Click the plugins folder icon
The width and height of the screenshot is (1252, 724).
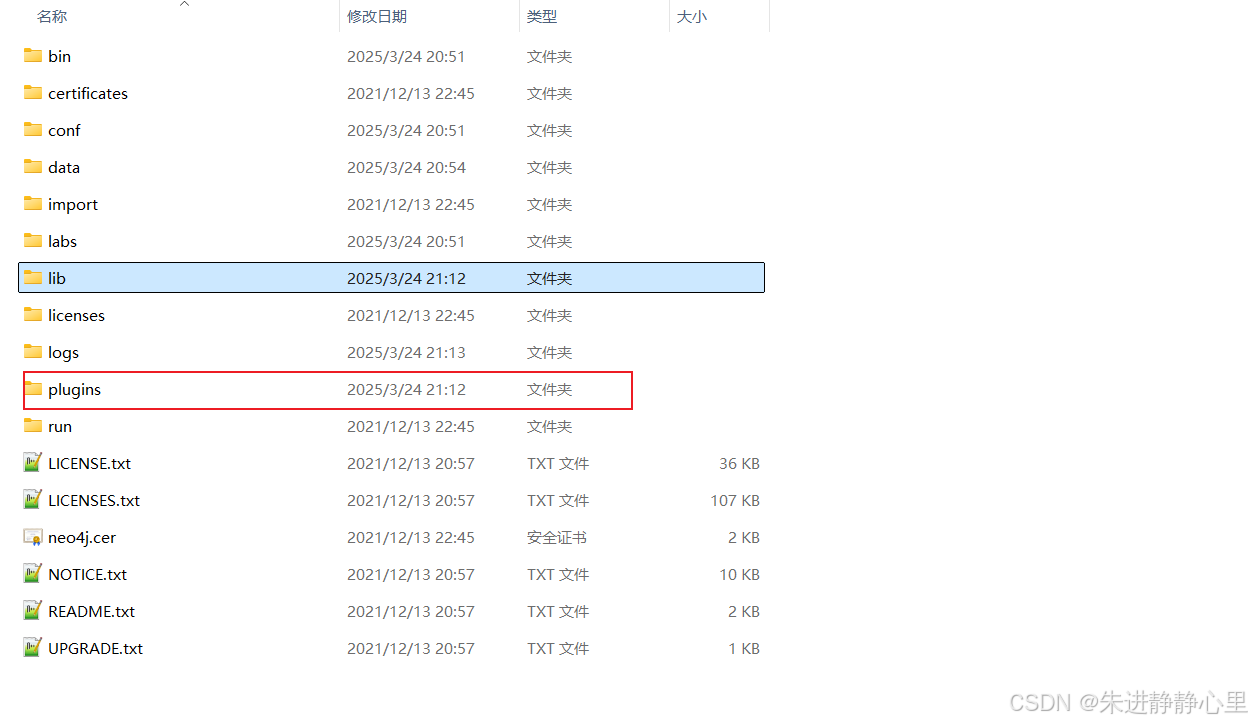[31, 389]
